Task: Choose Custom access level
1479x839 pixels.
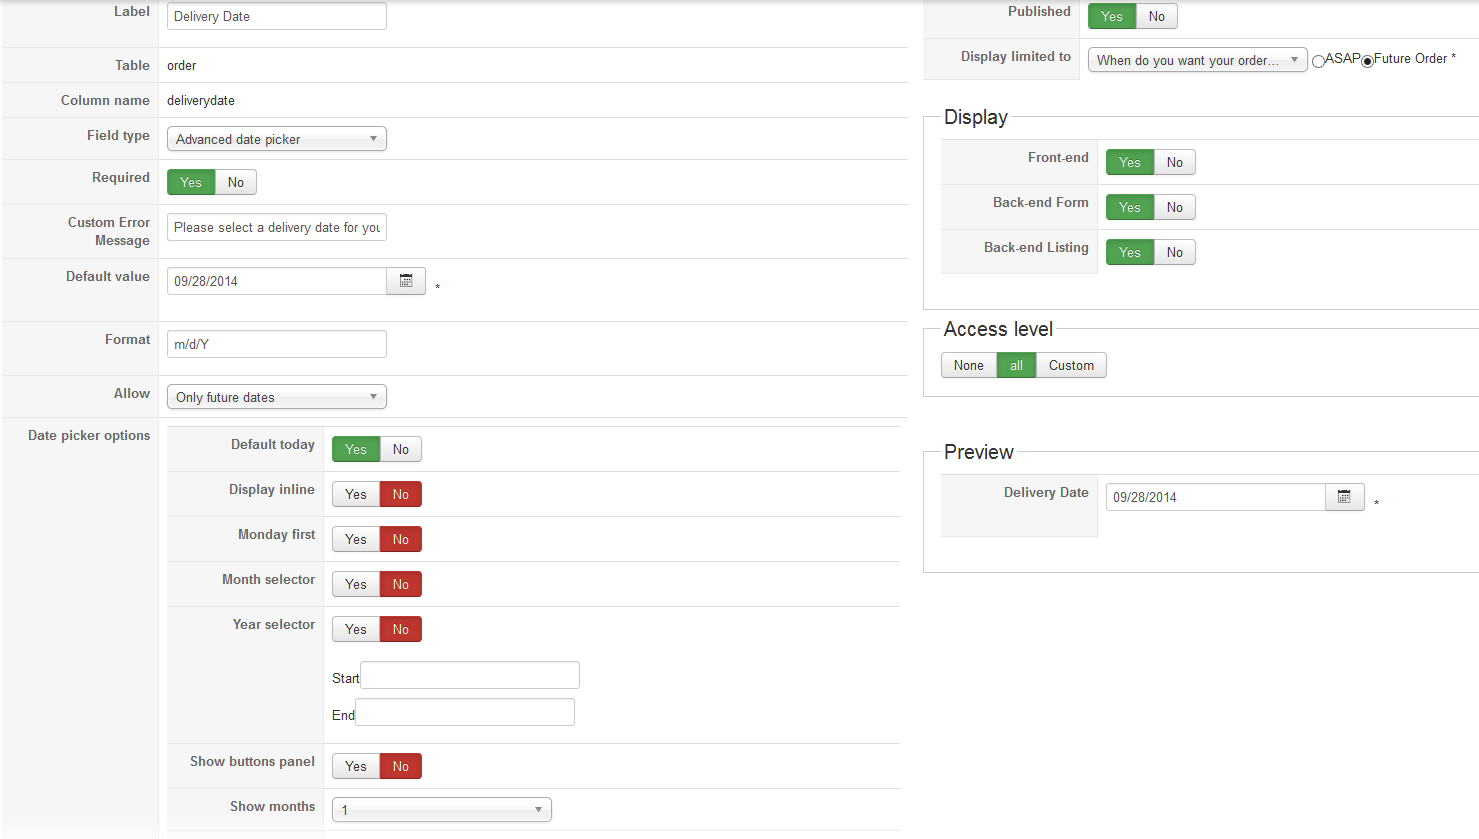Action: tap(1071, 365)
